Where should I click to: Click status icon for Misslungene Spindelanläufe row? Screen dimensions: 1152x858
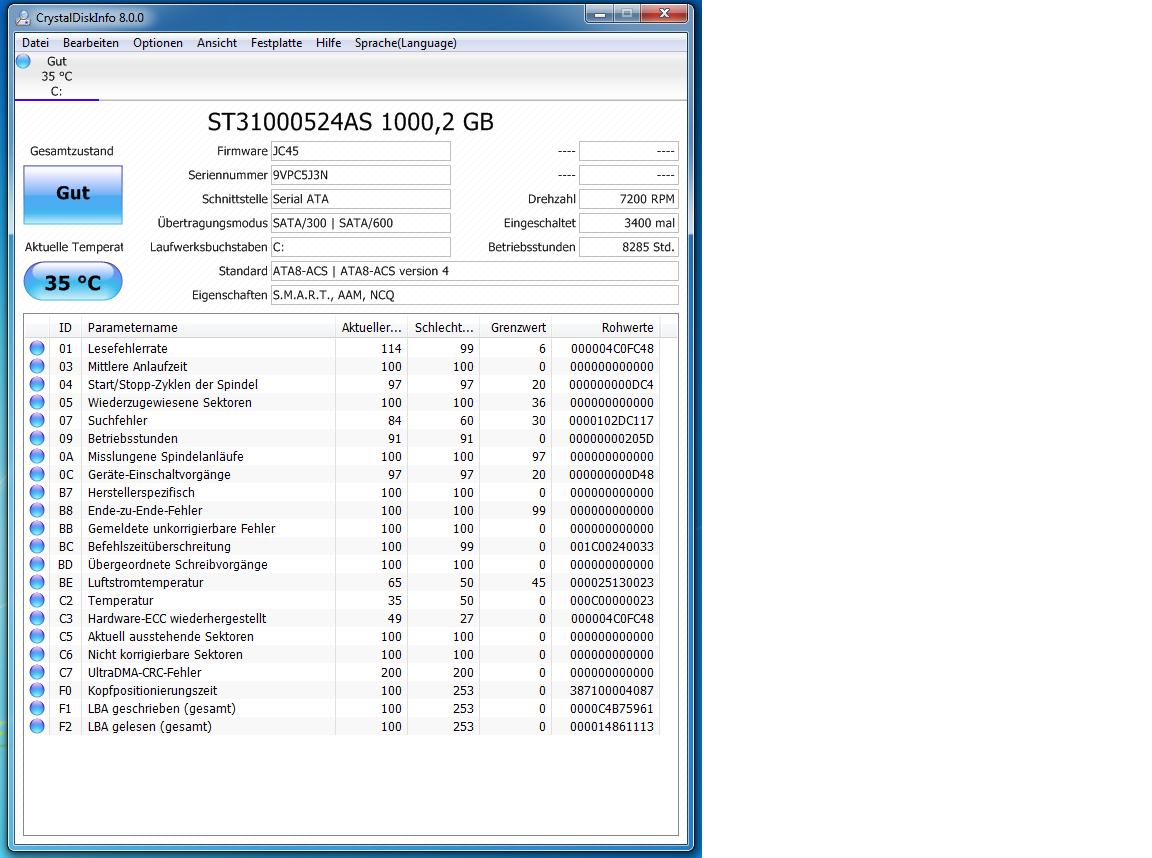click(x=37, y=456)
